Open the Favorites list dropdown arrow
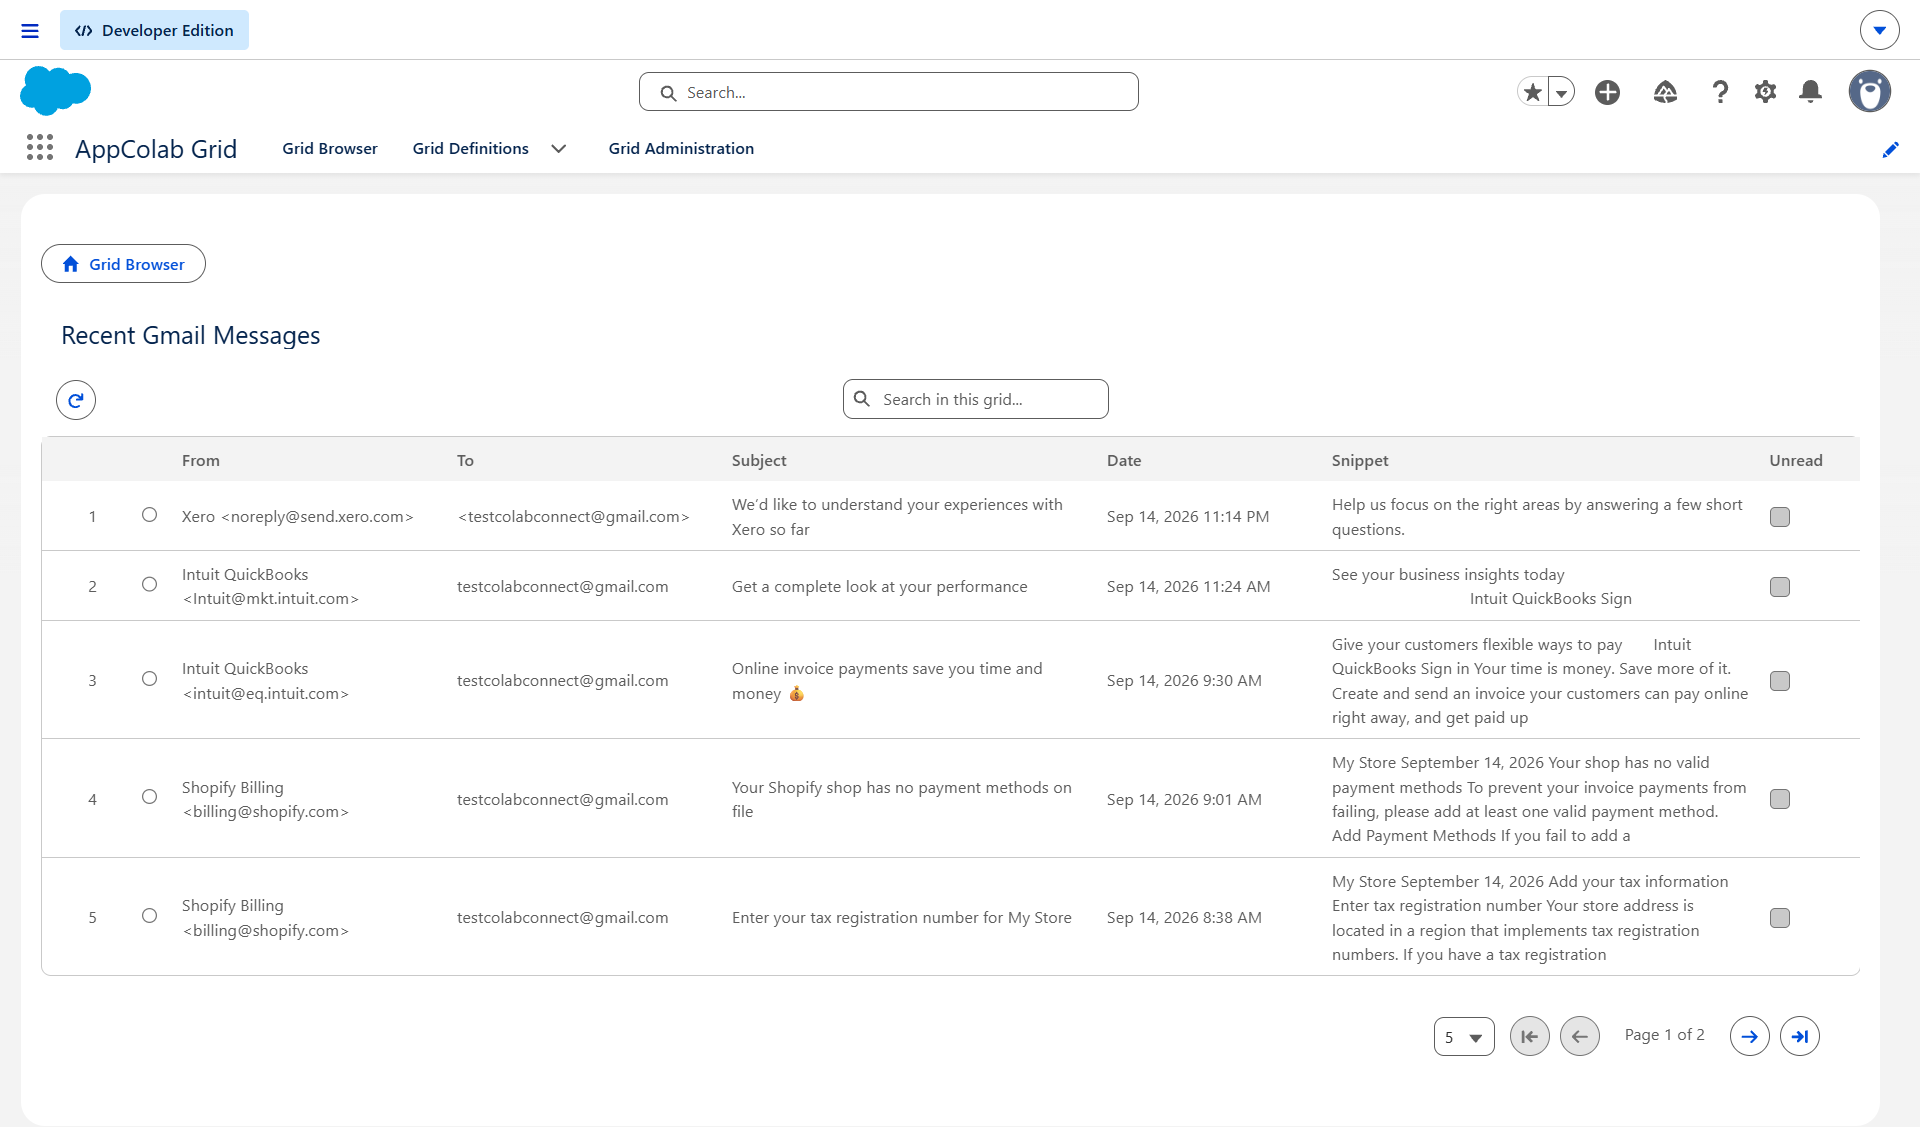 (1561, 92)
